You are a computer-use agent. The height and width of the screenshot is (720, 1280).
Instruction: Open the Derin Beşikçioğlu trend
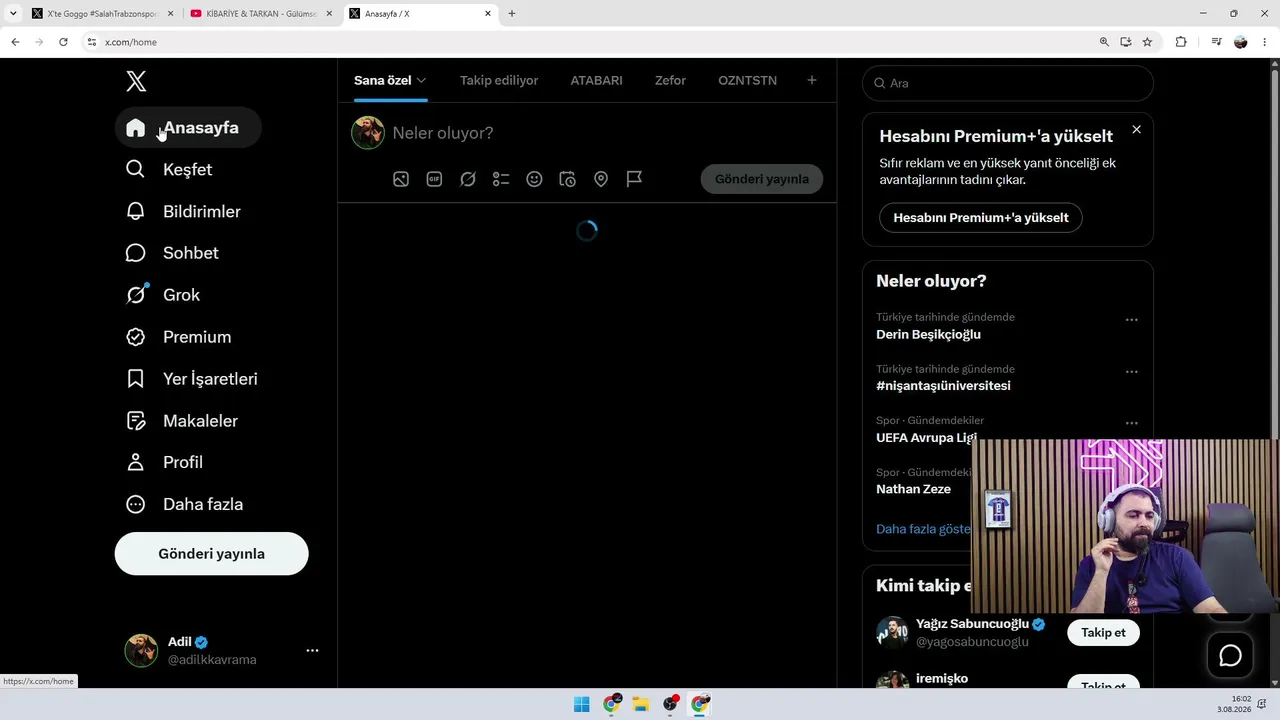coord(928,335)
